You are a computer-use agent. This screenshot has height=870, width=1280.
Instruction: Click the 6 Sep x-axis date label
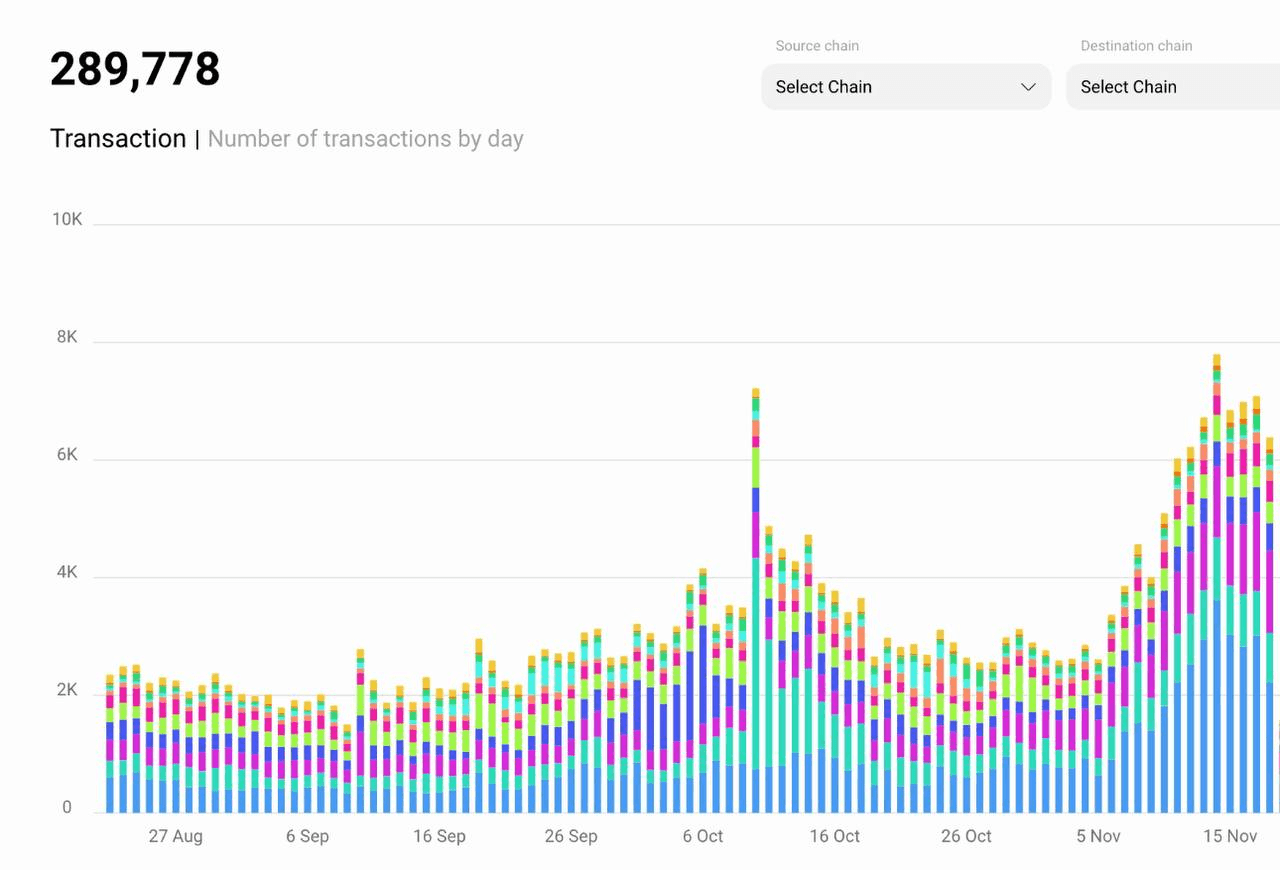coord(307,836)
